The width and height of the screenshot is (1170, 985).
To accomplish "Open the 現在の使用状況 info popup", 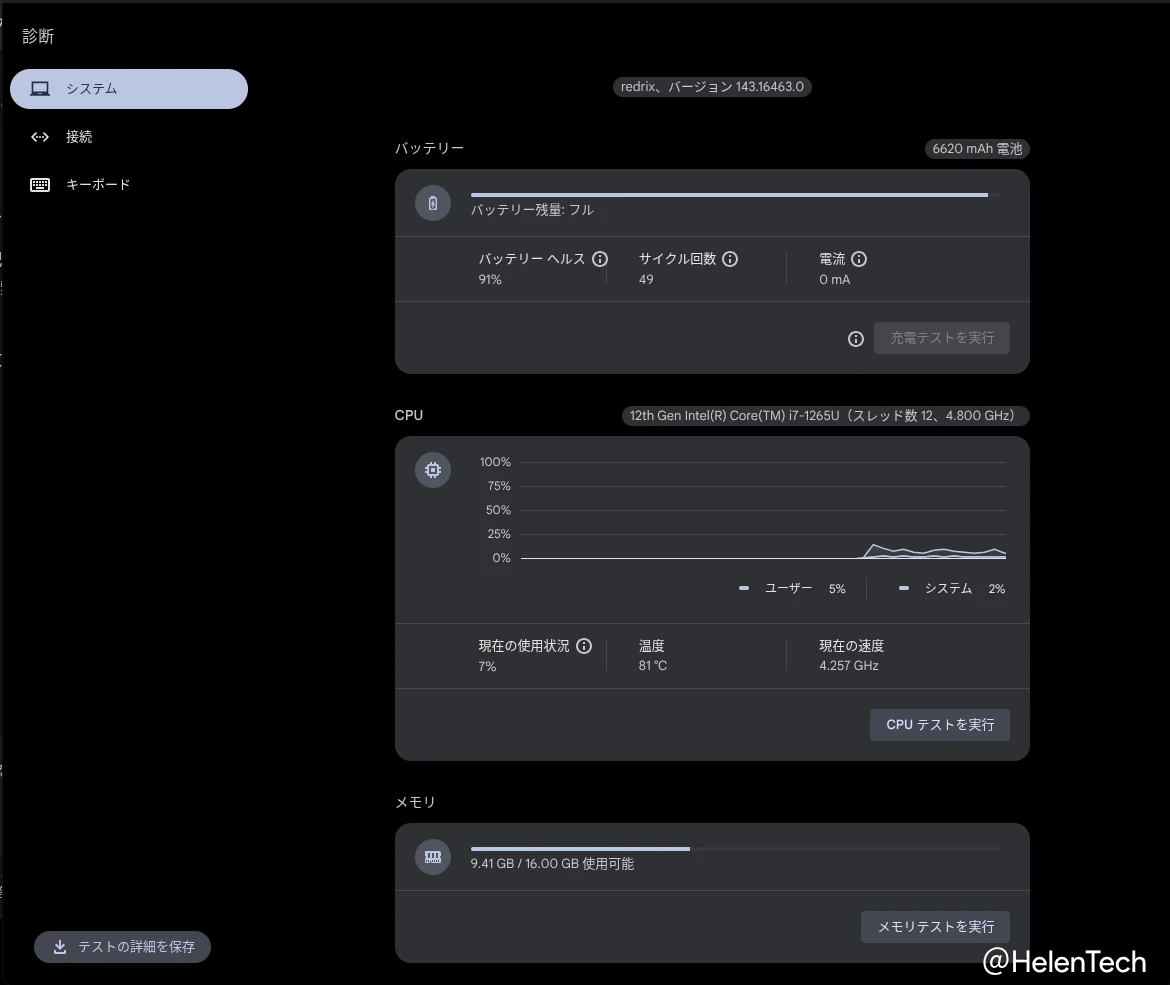I will tap(584, 646).
